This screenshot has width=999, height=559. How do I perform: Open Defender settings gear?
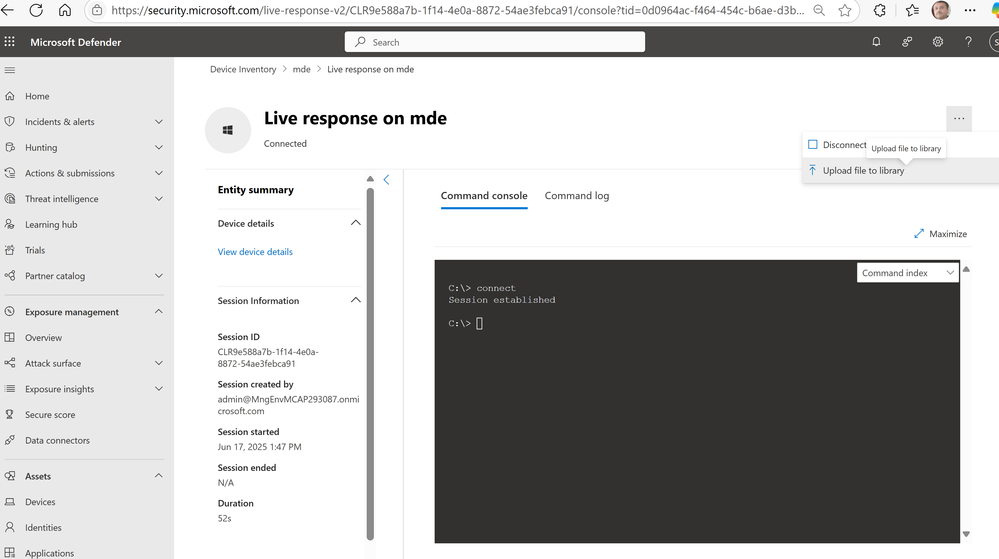[x=938, y=41]
